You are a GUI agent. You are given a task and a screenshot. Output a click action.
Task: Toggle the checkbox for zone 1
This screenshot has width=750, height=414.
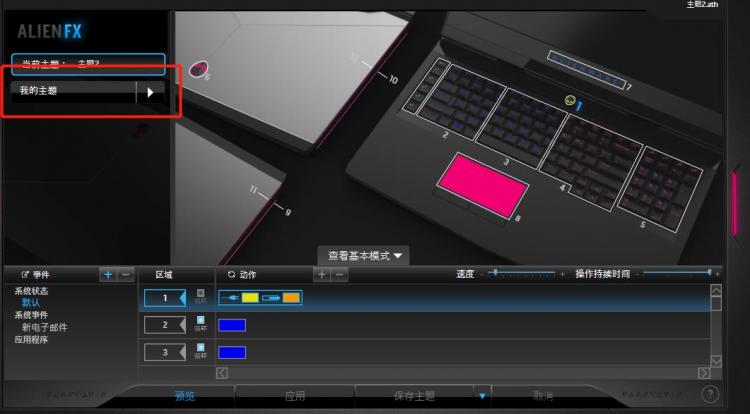pyautogui.click(x=201, y=293)
